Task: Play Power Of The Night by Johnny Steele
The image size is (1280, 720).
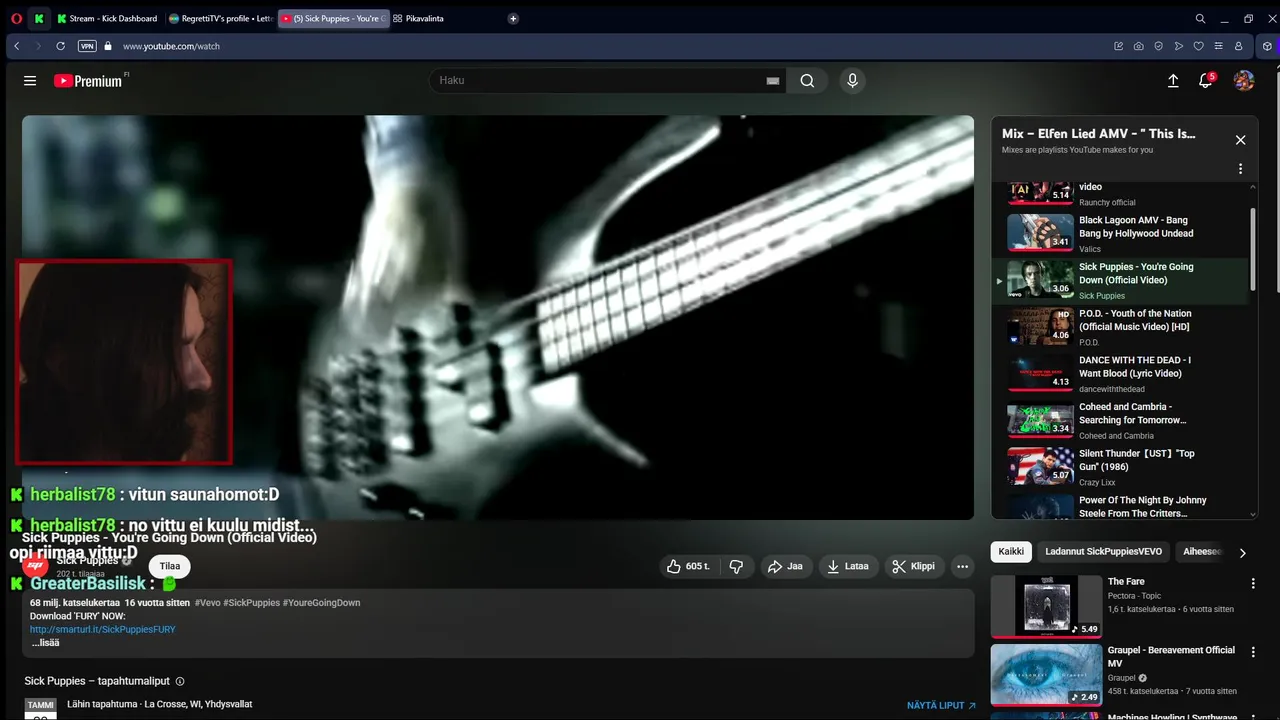Action: pyautogui.click(x=1120, y=505)
